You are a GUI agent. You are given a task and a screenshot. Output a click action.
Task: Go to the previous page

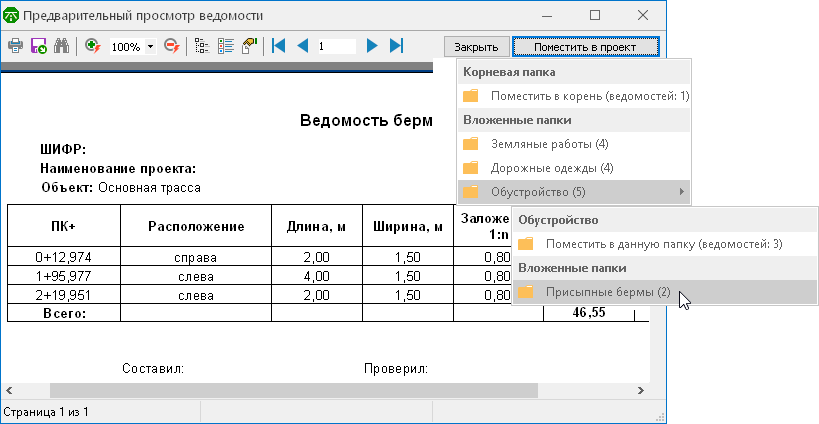pos(302,46)
